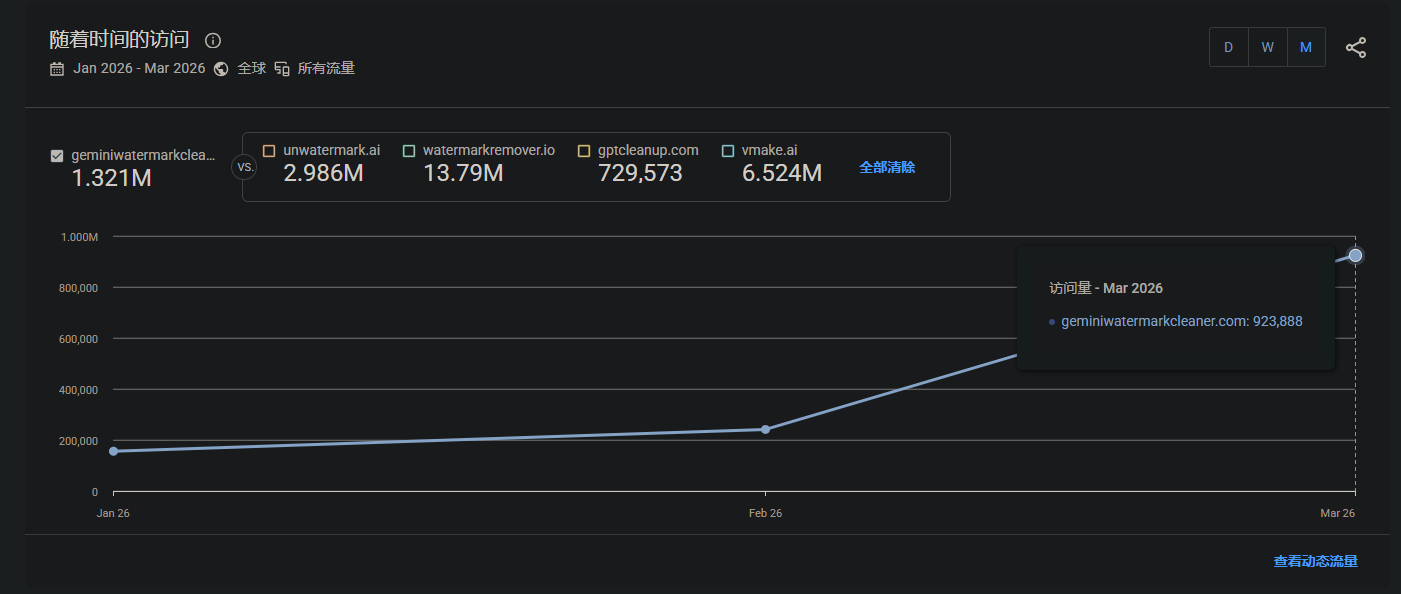Click the Feb 26 data point on line

pyautogui.click(x=765, y=429)
